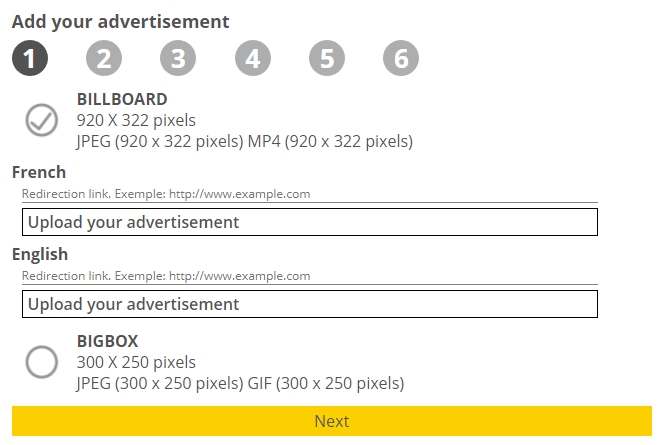
Task: Jump to step 2 in wizard
Action: pos(104,59)
